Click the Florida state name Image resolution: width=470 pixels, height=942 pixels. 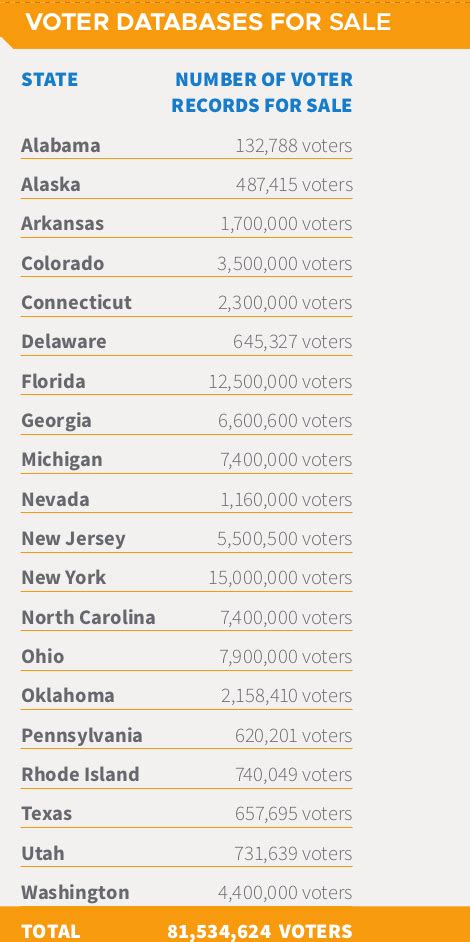[53, 381]
